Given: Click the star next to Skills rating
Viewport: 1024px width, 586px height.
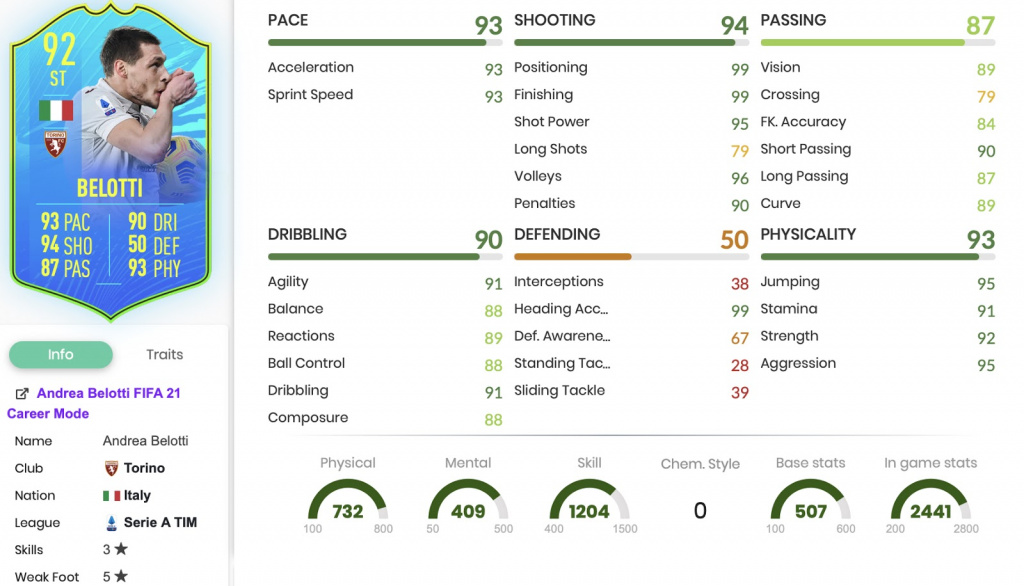Looking at the screenshot, I should [121, 549].
